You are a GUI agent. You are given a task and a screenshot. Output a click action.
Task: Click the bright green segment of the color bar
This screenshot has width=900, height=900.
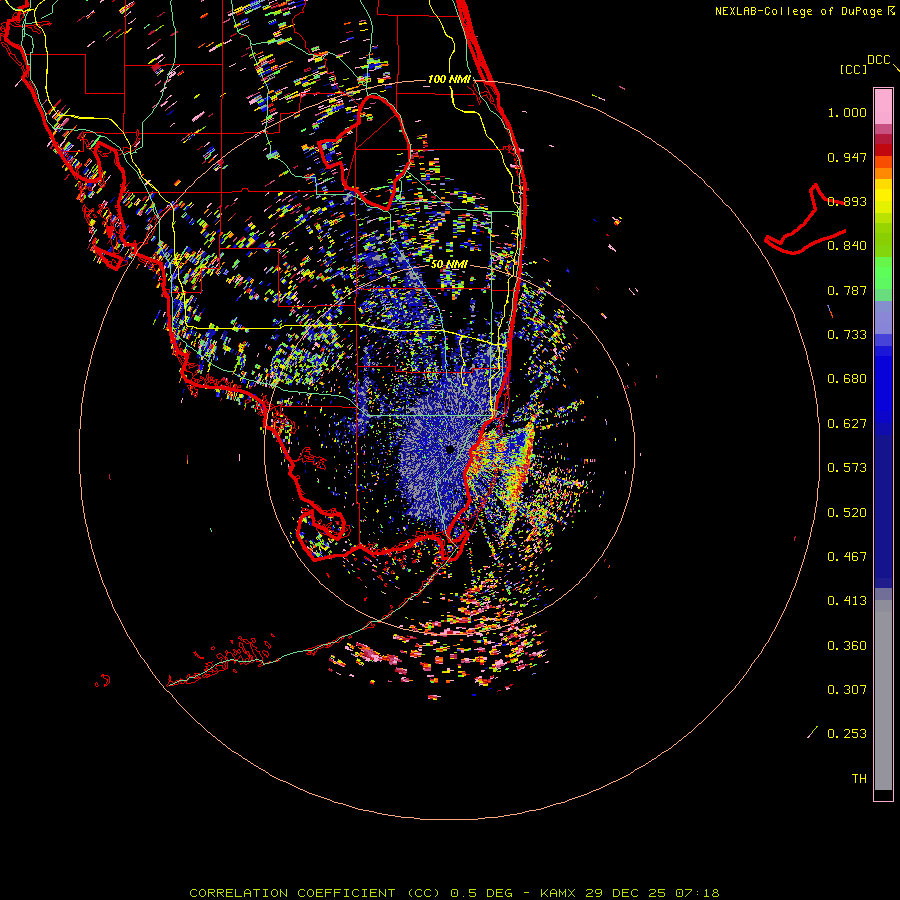click(x=883, y=273)
